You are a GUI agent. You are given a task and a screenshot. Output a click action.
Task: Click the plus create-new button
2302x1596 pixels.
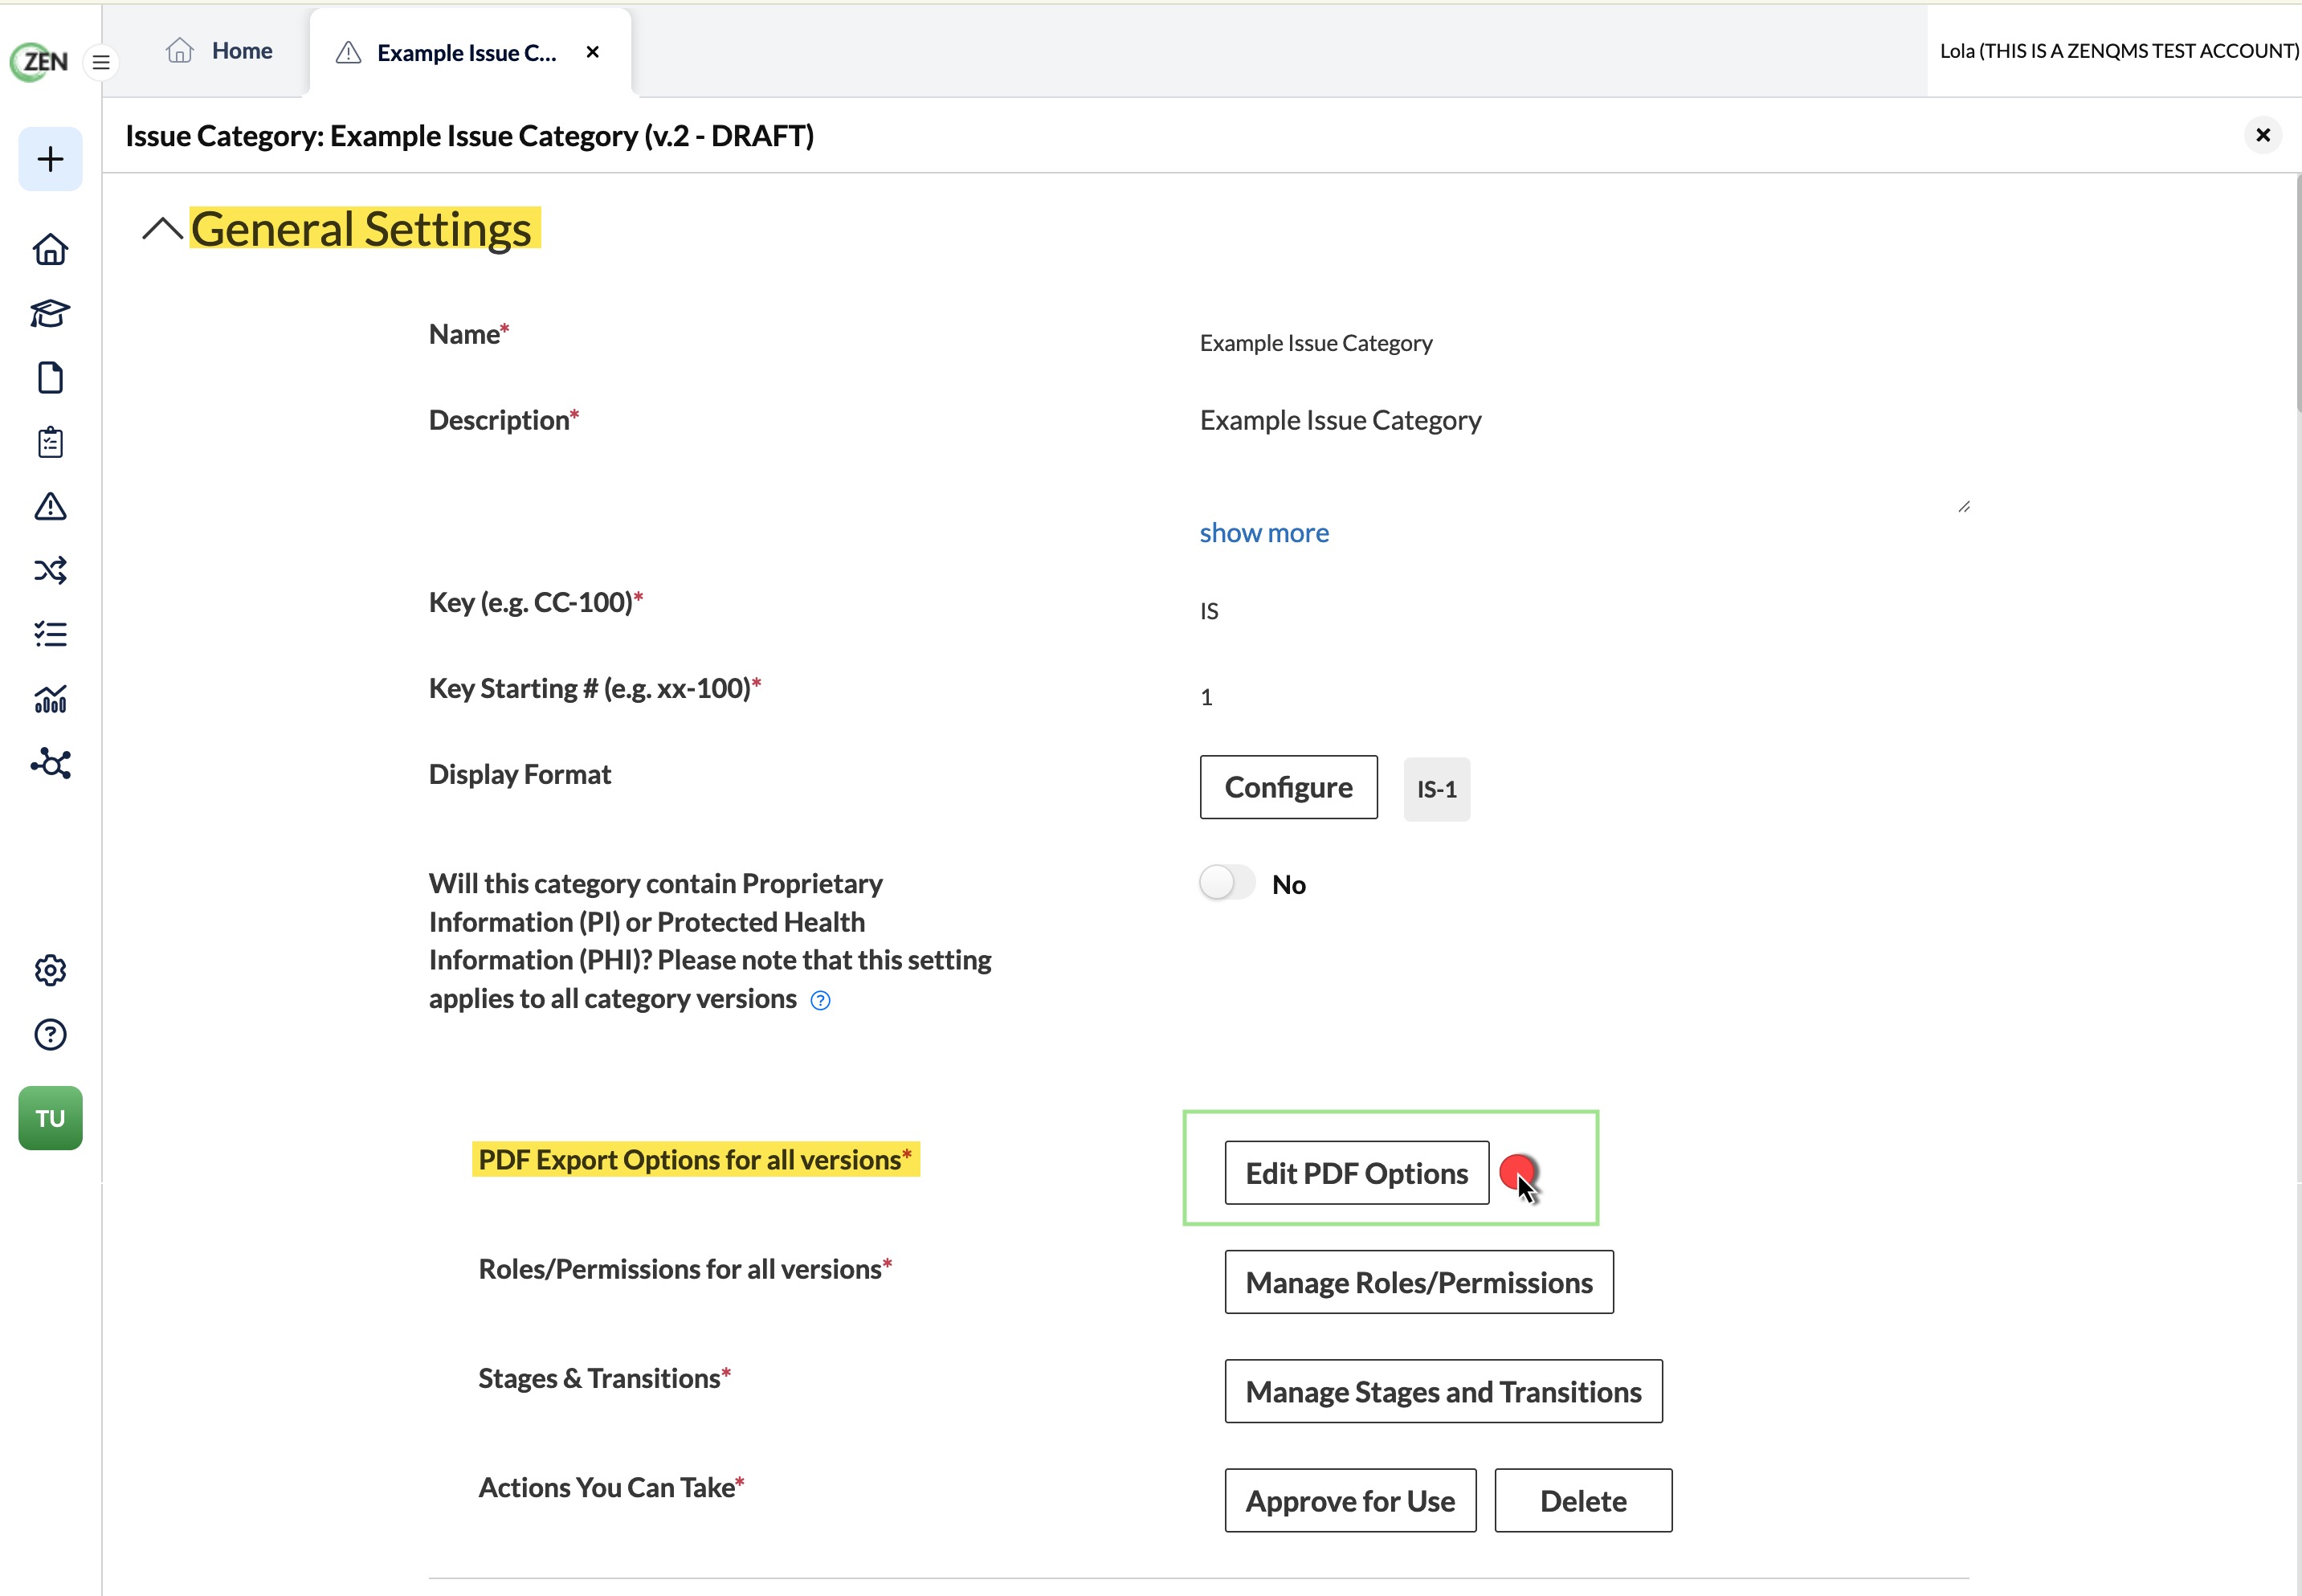[50, 159]
